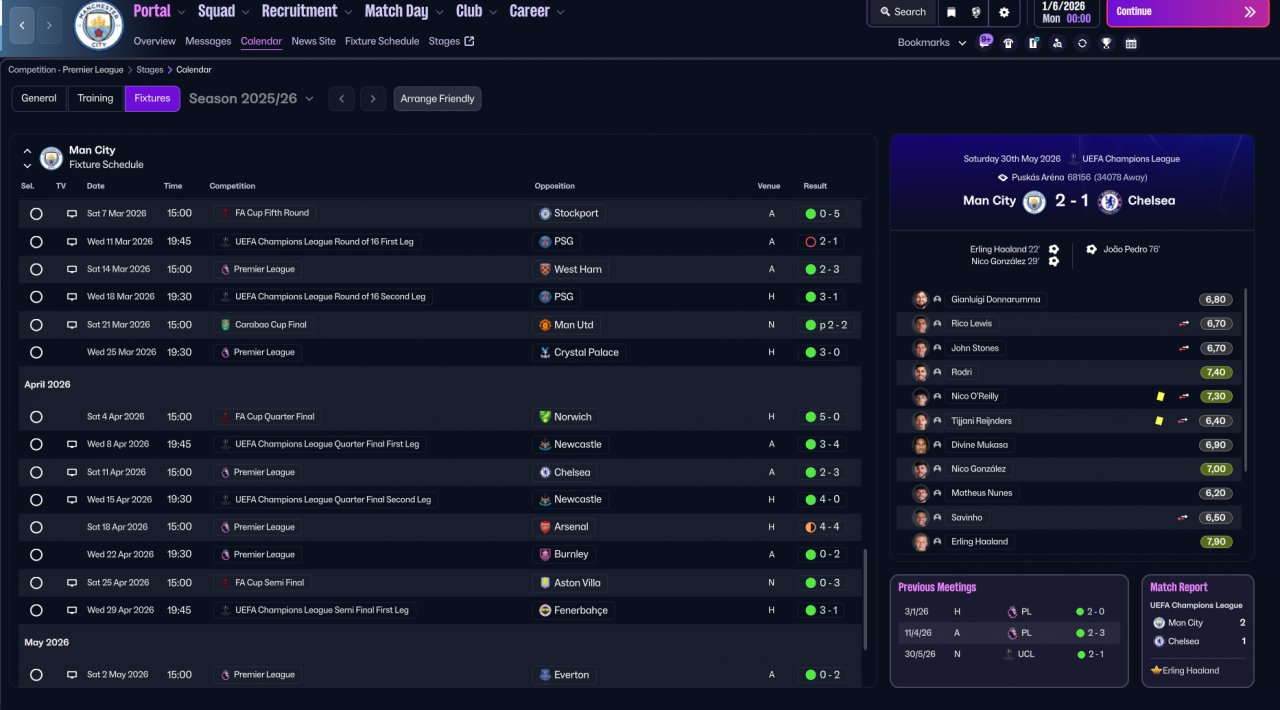The width and height of the screenshot is (1280, 710).
Task: Open the bookmark icon next to Search
Action: [x=951, y=12]
